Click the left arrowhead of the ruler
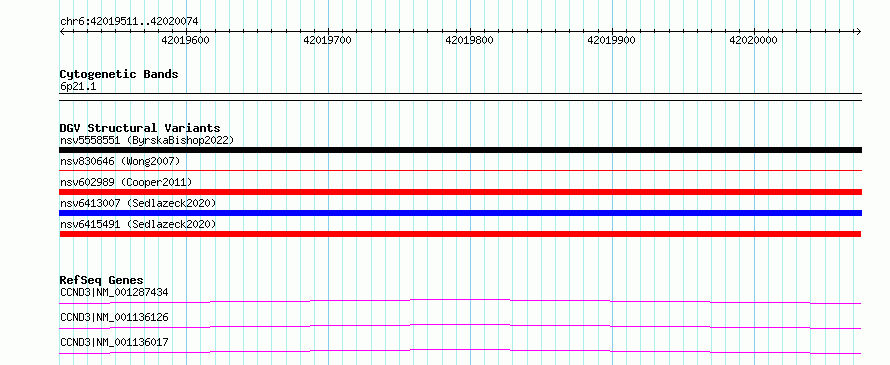This screenshot has width=890, height=365. tap(62, 32)
